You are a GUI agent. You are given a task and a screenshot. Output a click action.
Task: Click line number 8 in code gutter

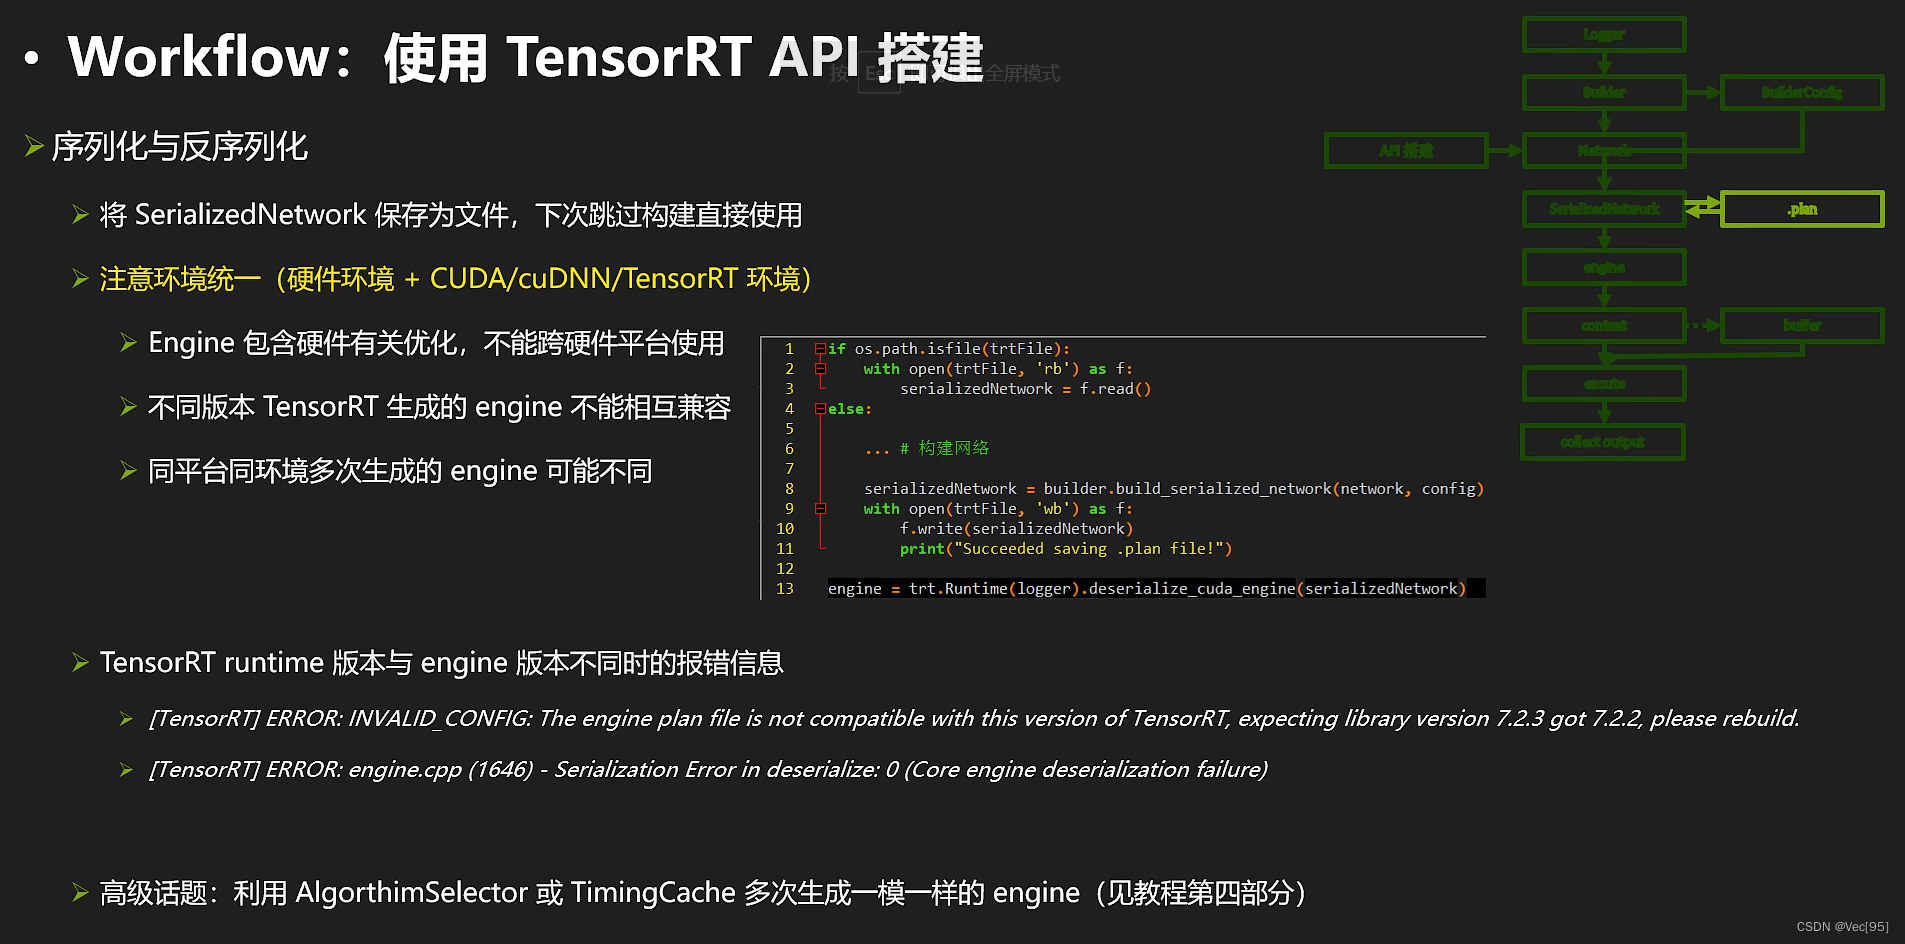[x=789, y=489]
